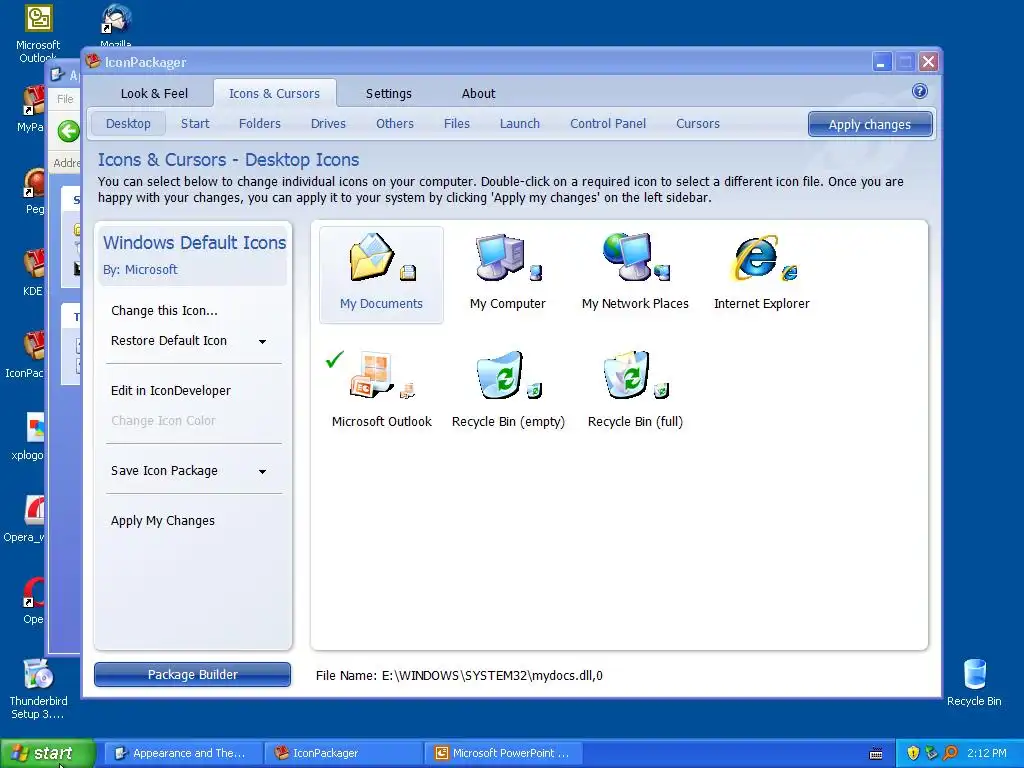The width and height of the screenshot is (1024, 768).
Task: Open the About tab
Action: click(x=479, y=93)
